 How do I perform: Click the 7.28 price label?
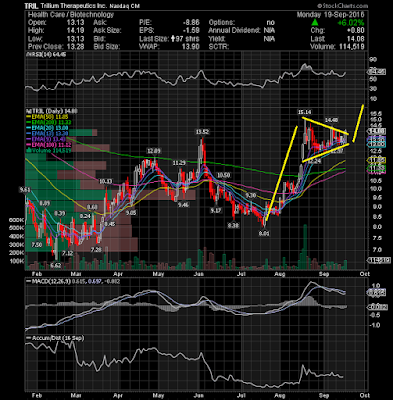[x=96, y=249]
